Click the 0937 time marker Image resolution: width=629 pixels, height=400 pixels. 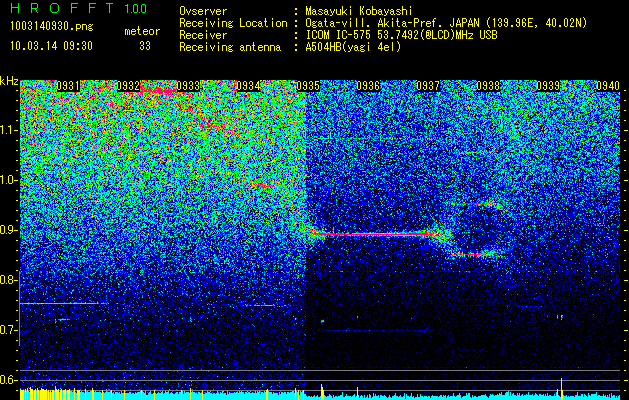[x=428, y=86]
